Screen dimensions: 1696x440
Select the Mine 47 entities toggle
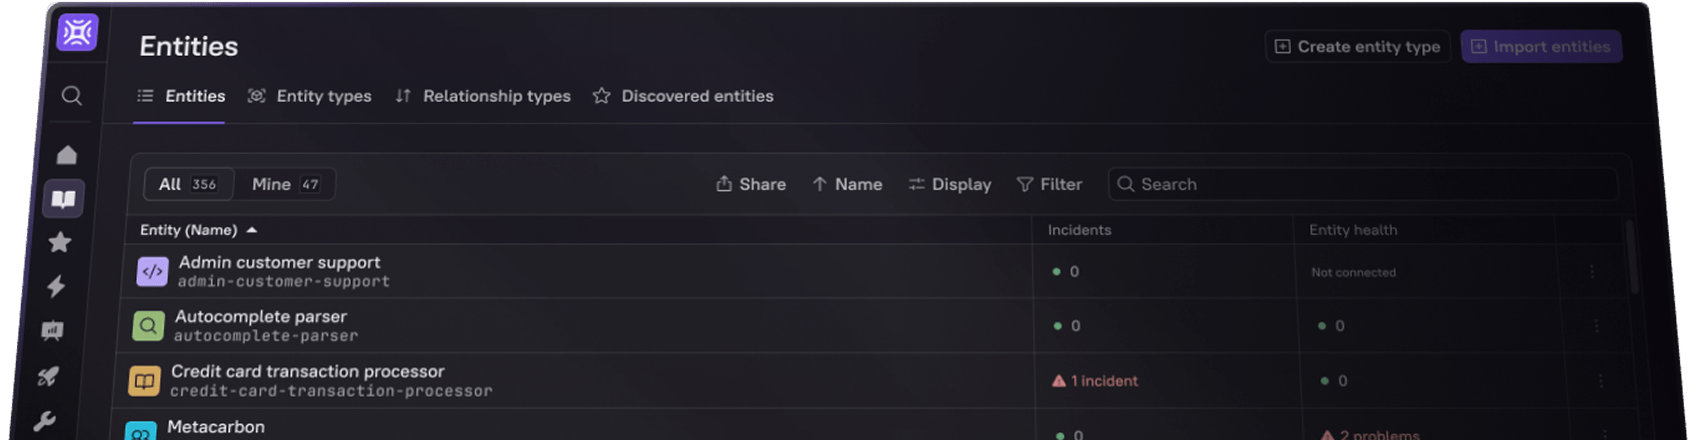point(285,184)
